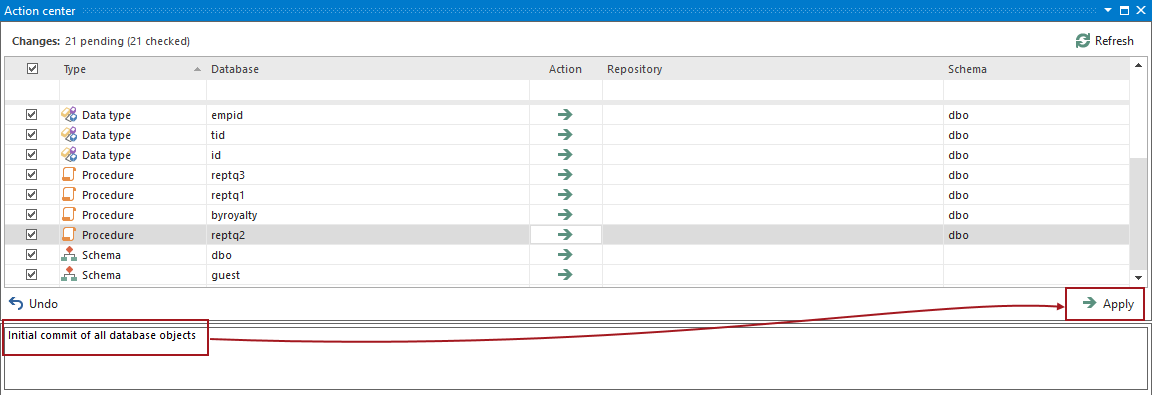Click the guest schema icon
This screenshot has width=1152, height=395.
pyautogui.click(x=69, y=275)
